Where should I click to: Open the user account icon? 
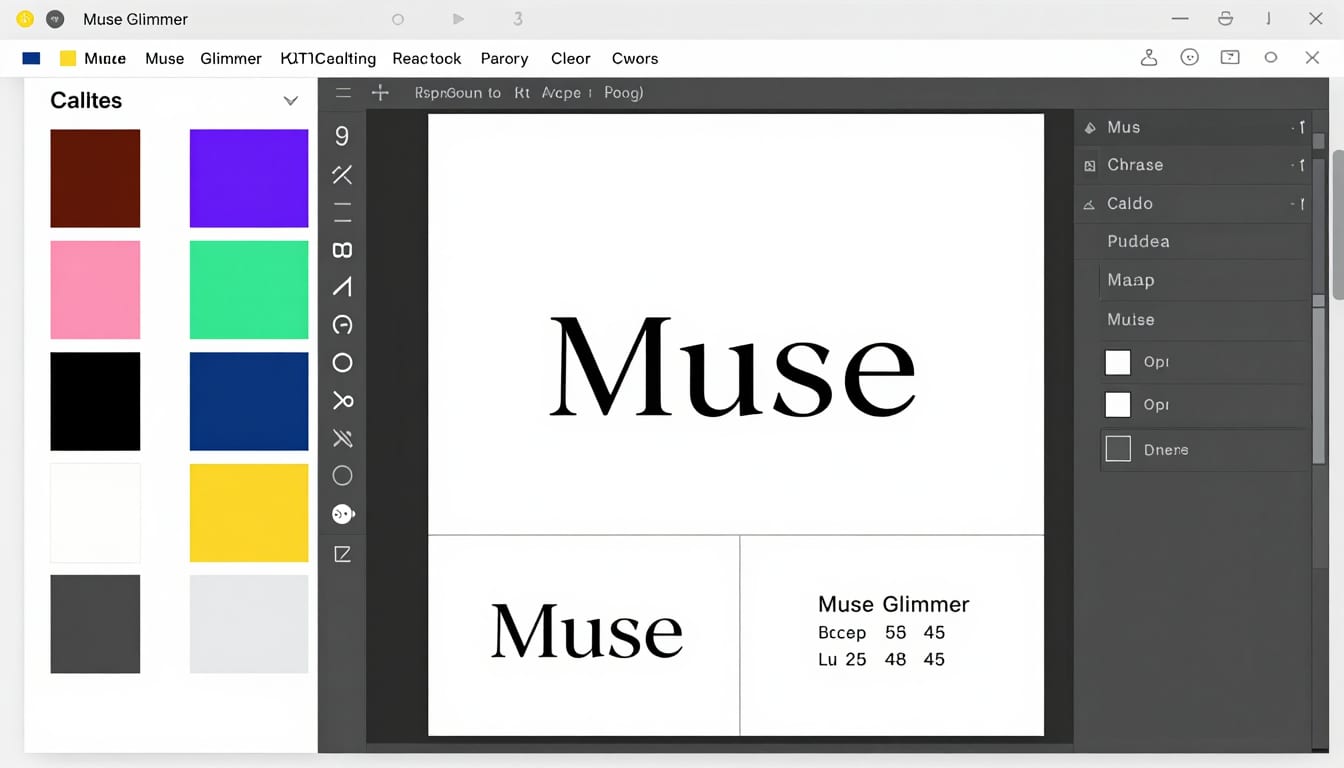click(1149, 58)
